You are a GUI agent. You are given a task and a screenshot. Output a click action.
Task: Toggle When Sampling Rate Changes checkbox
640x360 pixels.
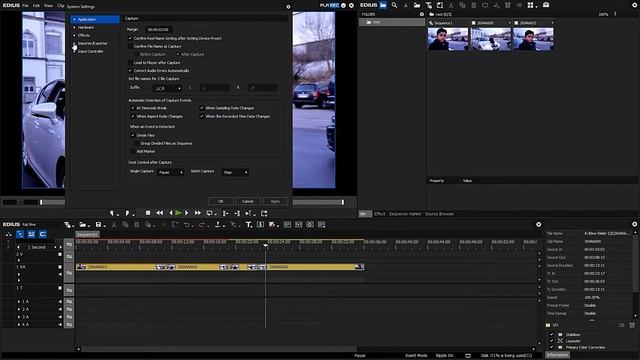point(202,108)
